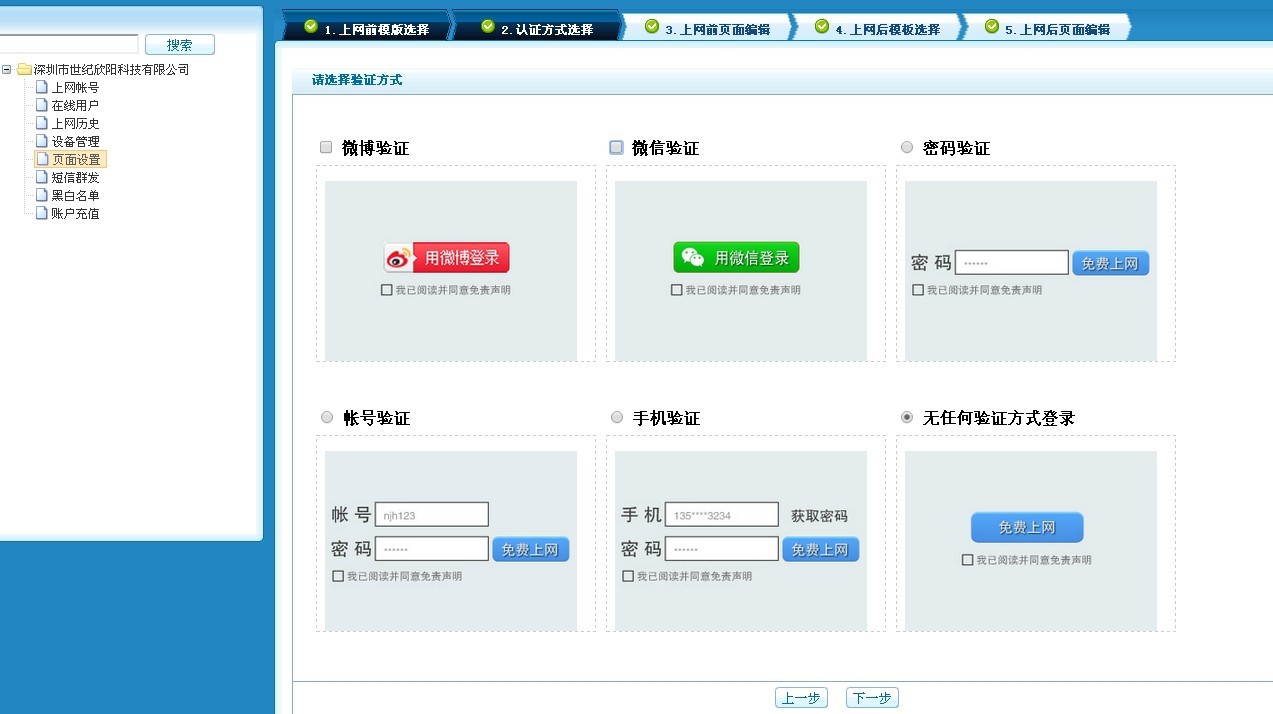Enable the 微博验证 checkbox
This screenshot has height=714, width=1273.
[x=326, y=147]
